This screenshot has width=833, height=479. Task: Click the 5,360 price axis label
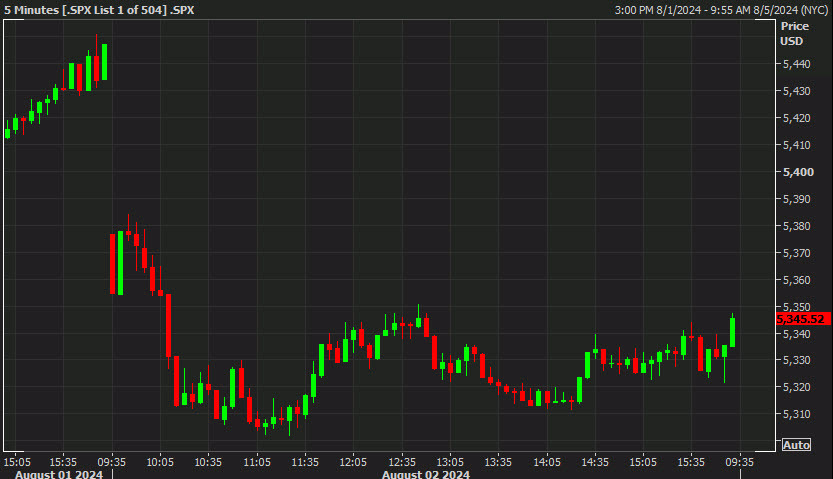pos(796,280)
